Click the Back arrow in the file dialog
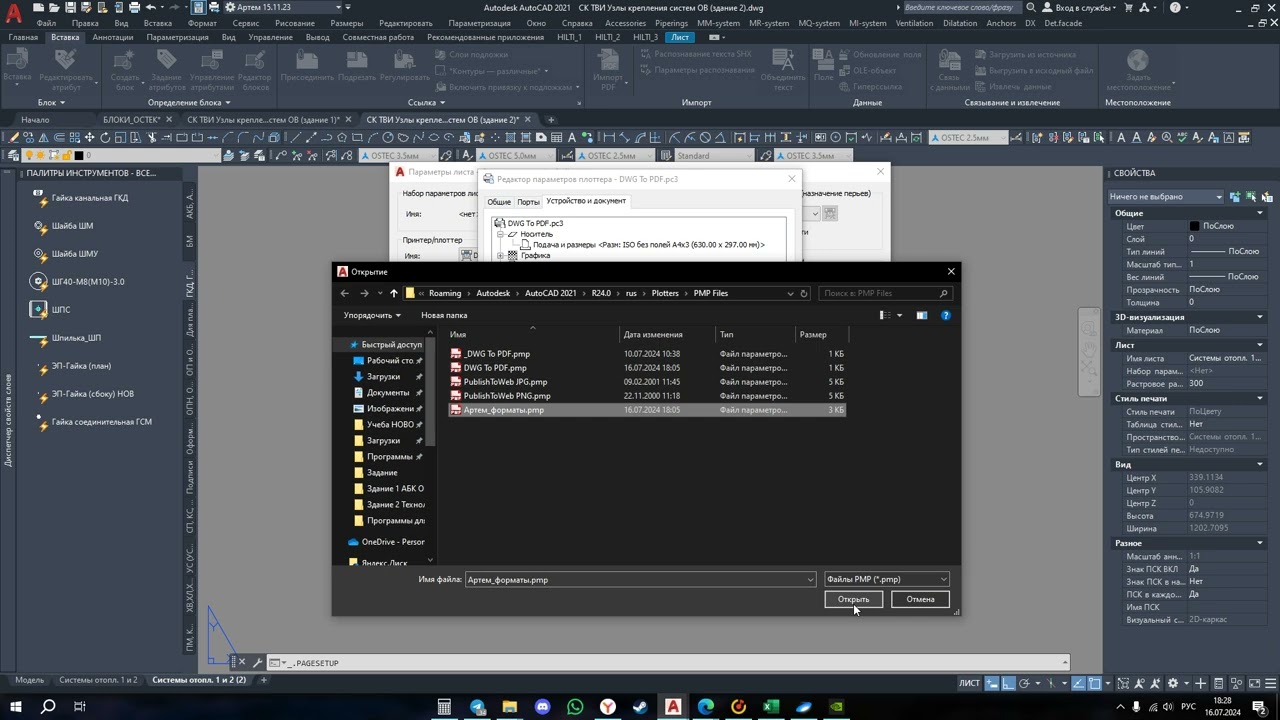 (345, 293)
